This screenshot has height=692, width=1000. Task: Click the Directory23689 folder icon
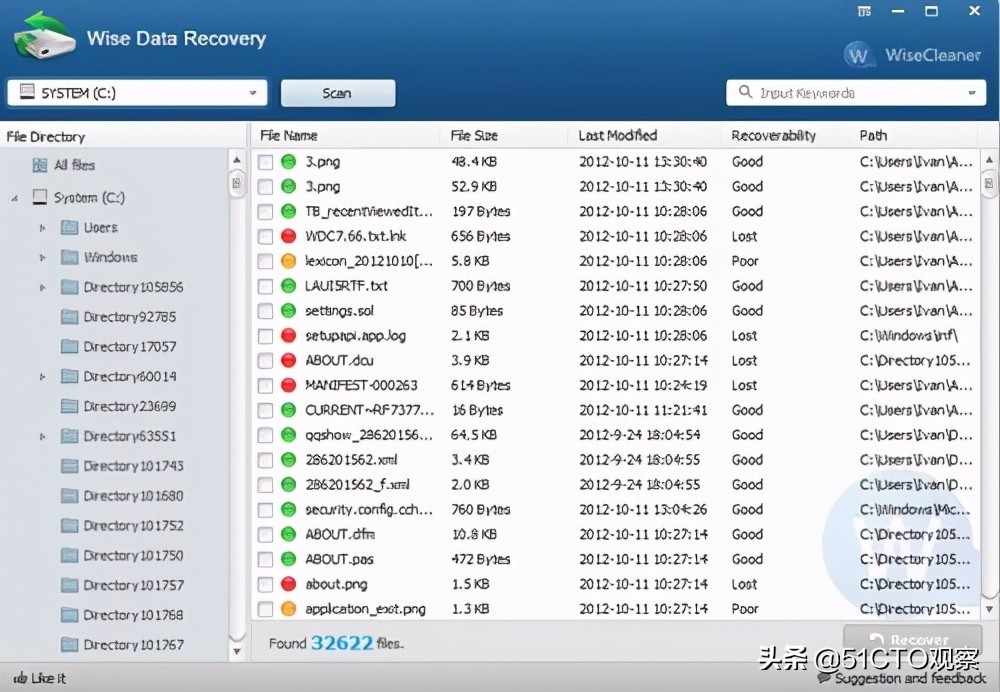pyautogui.click(x=70, y=406)
